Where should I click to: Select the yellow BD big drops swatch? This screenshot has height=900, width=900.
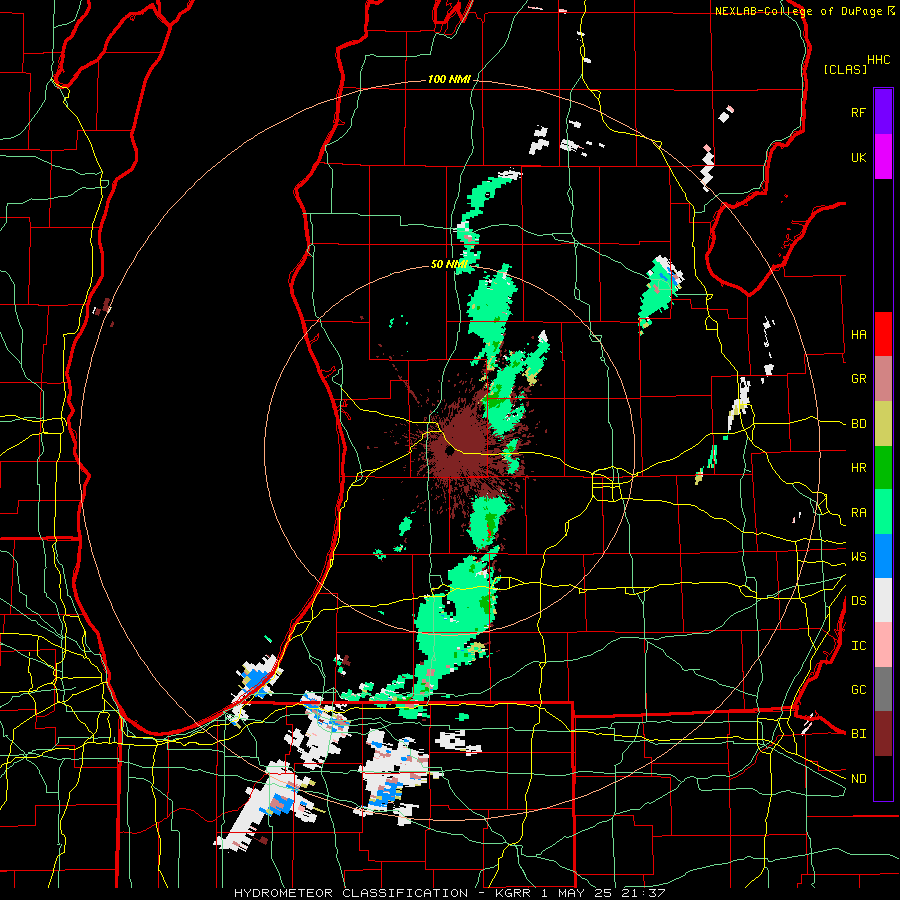(883, 423)
